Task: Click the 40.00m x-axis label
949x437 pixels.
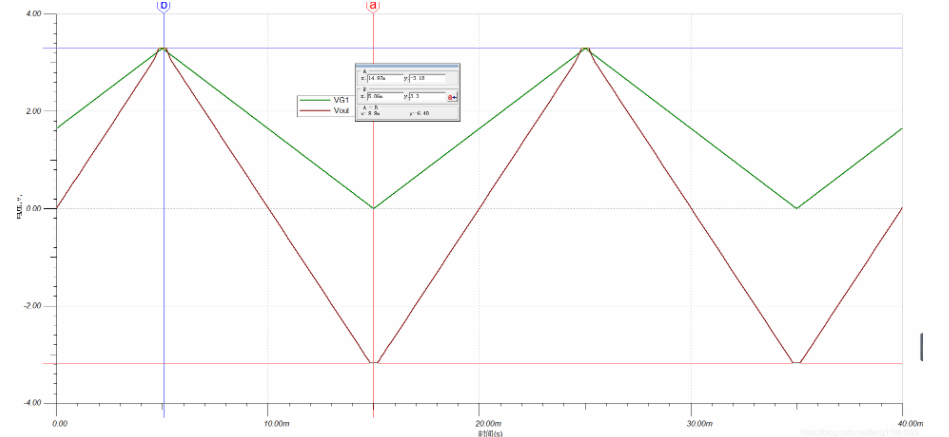Action: (x=912, y=422)
